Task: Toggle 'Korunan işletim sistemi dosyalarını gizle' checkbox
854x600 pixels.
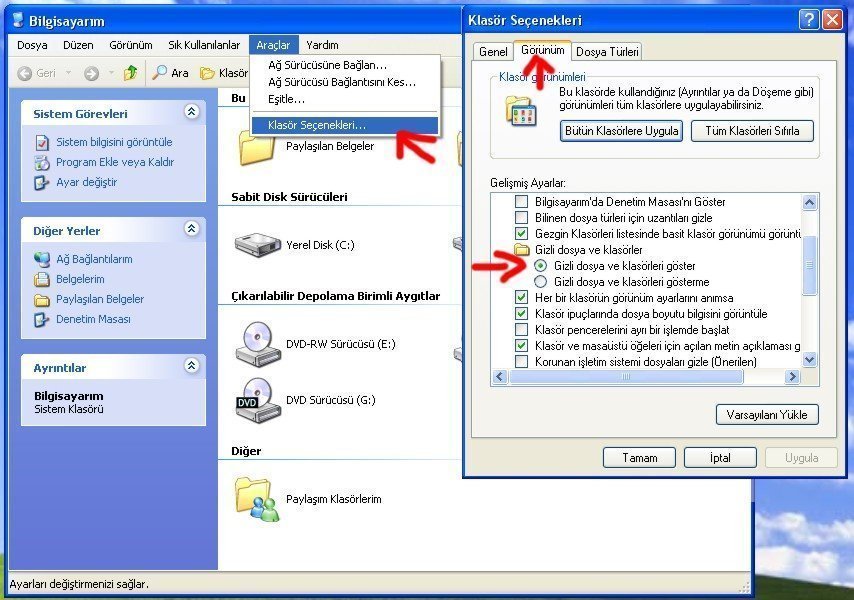Action: [x=521, y=362]
